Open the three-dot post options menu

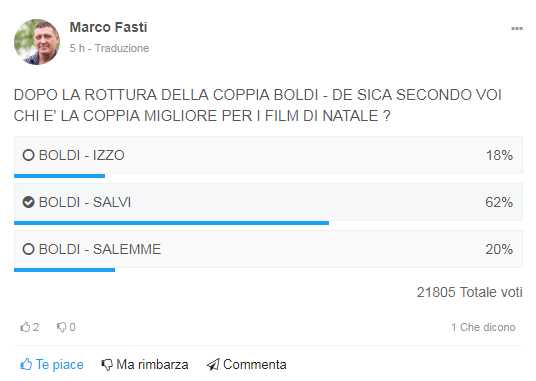pos(517,29)
